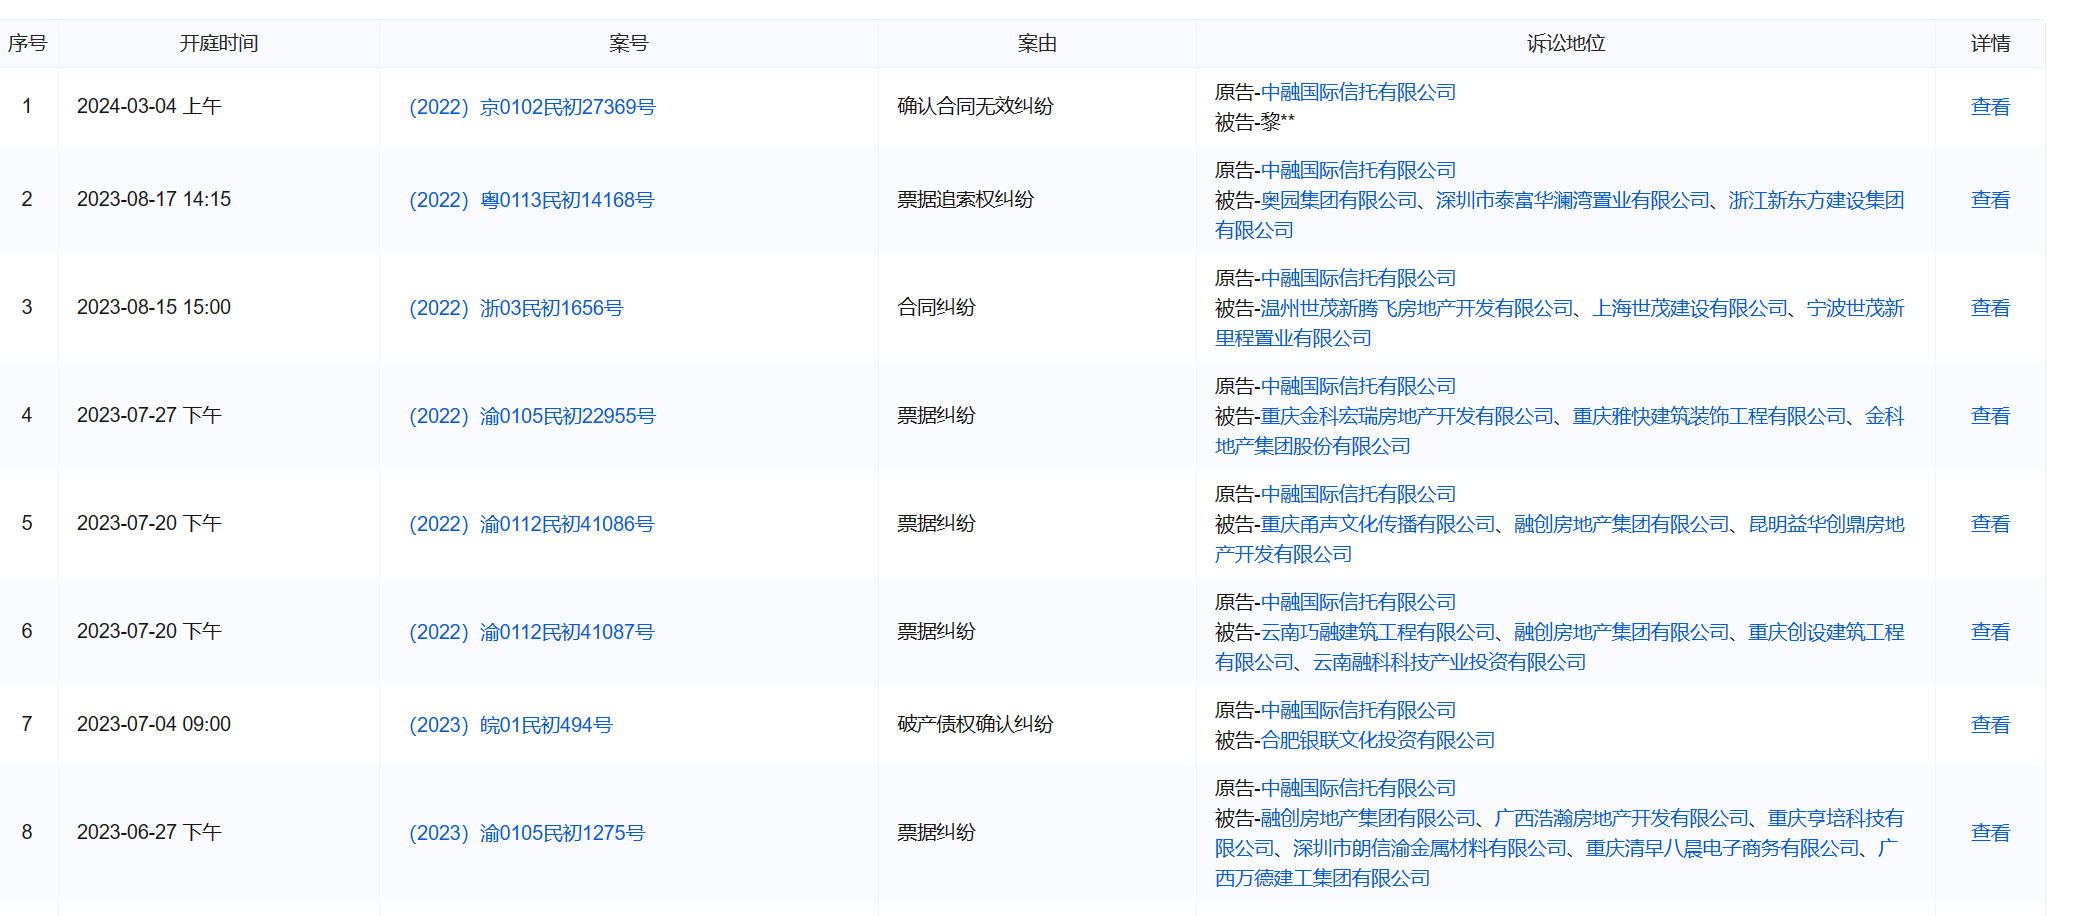The height and width of the screenshot is (916, 2074).
Task: Open 融创房地产集团有限公司 in case 渝0112民初41087号
Action: pos(1622,632)
